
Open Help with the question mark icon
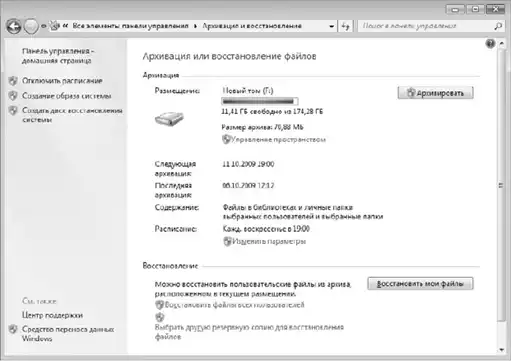point(490,44)
